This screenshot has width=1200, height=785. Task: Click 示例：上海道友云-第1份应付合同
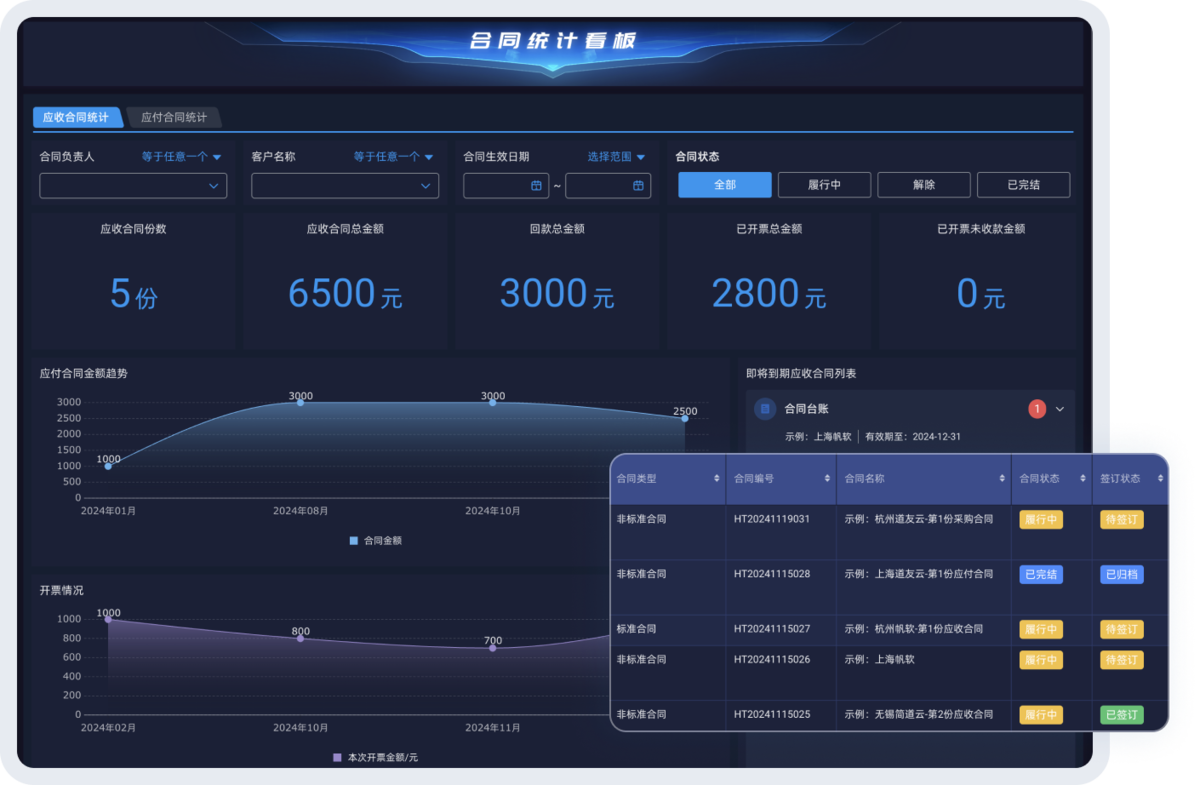coord(919,574)
